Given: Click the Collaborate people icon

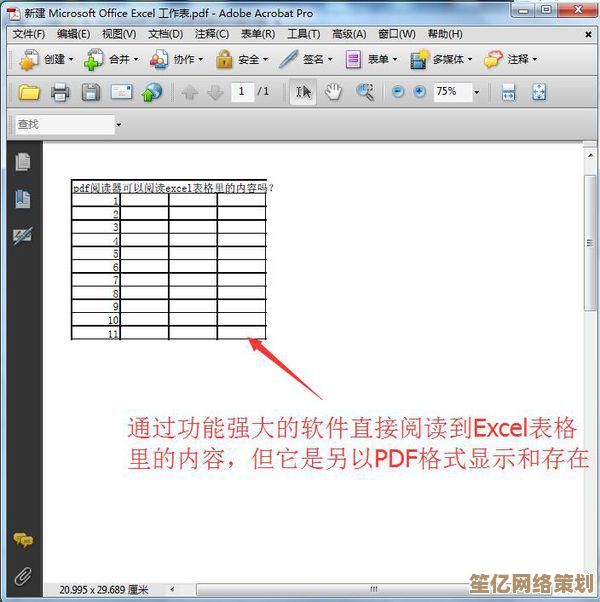Looking at the screenshot, I should coord(159,60).
